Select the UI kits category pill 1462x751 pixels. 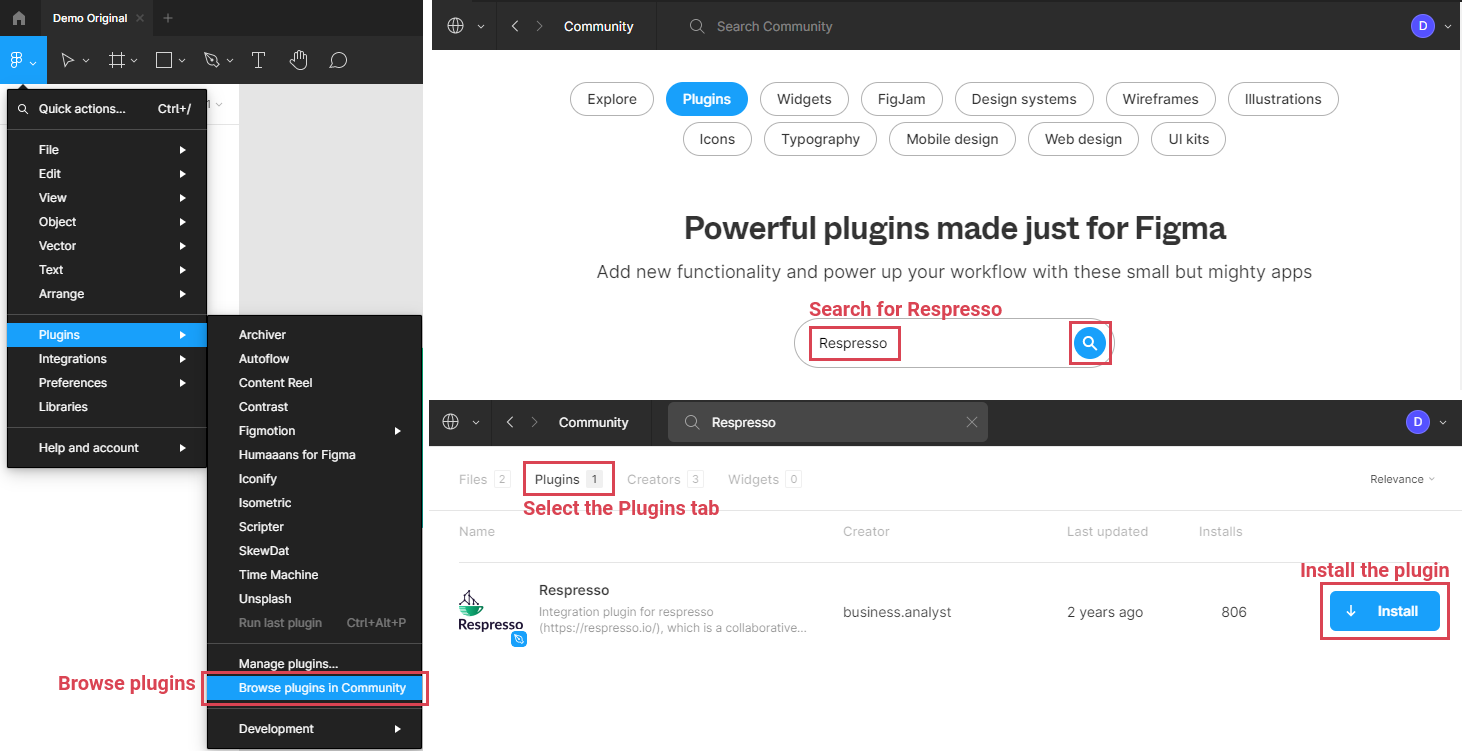point(1189,139)
